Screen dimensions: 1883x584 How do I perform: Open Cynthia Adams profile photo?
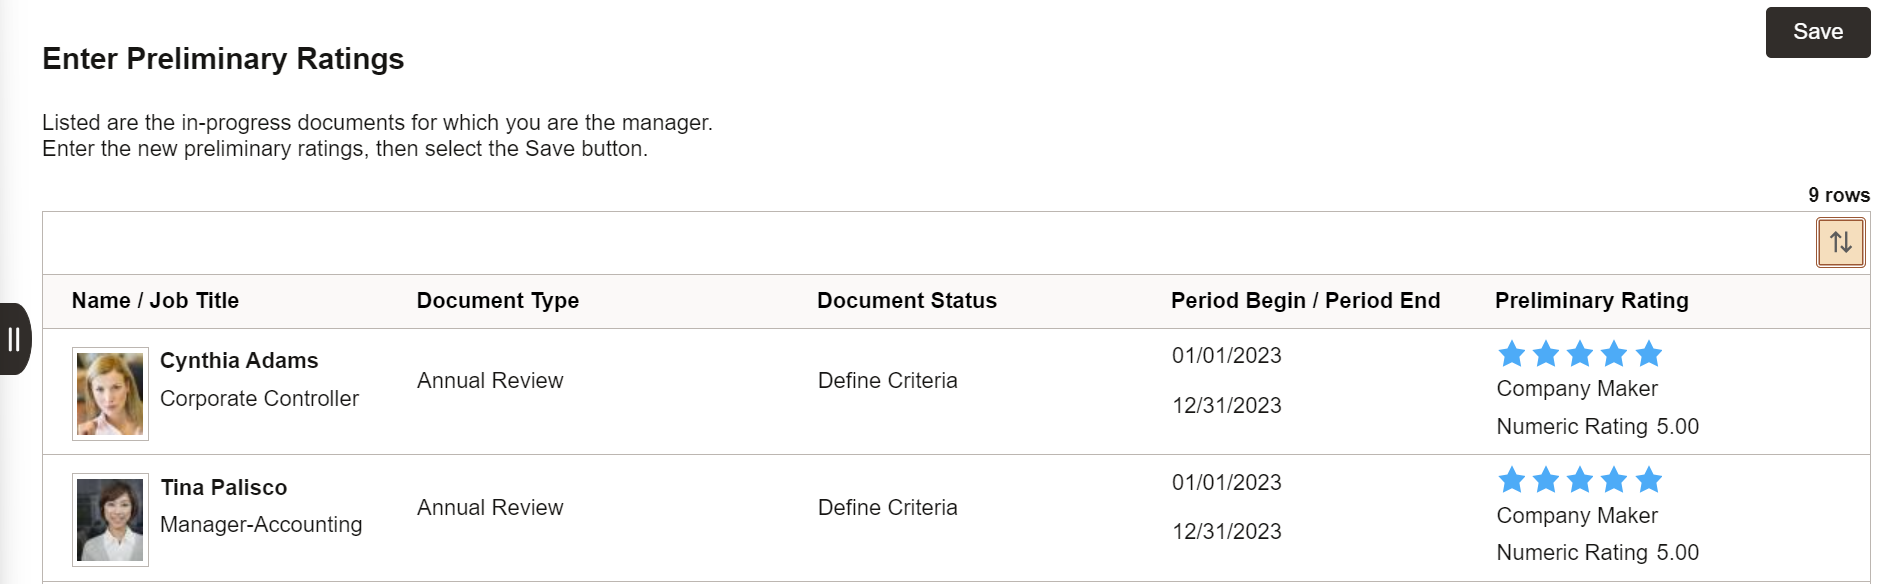click(110, 394)
